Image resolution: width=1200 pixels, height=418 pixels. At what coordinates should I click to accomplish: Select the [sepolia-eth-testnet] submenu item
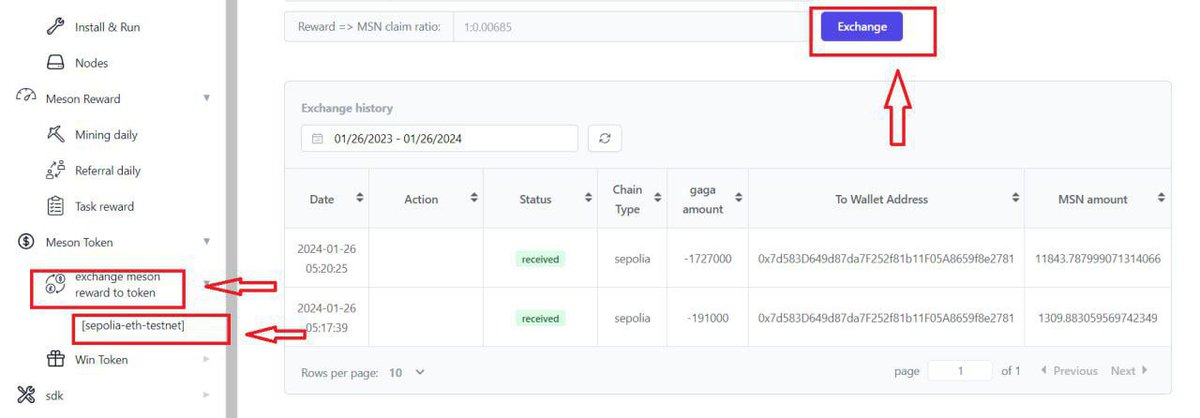[133, 326]
